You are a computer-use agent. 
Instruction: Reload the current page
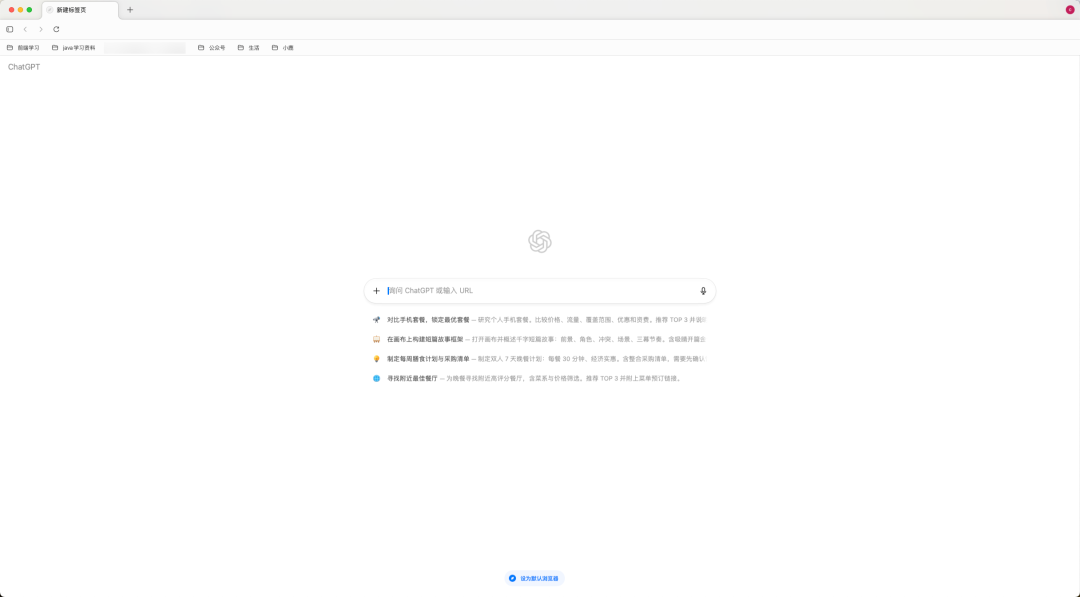tap(56, 29)
